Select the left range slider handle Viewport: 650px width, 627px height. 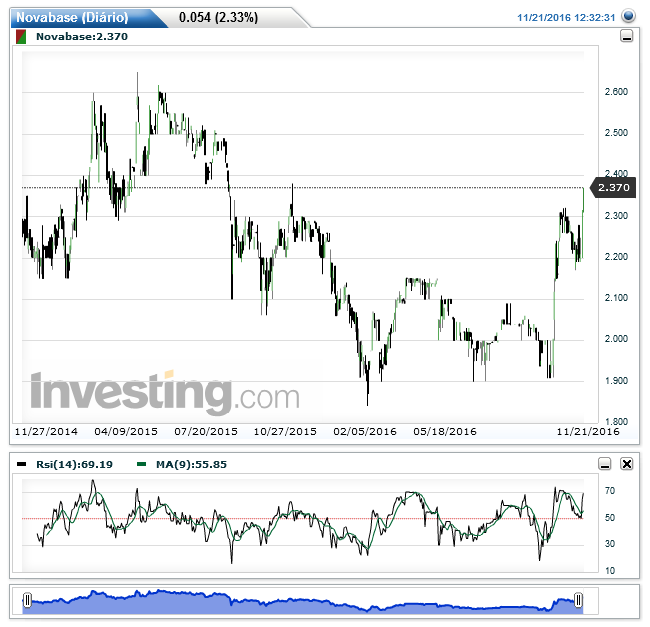click(x=27, y=600)
